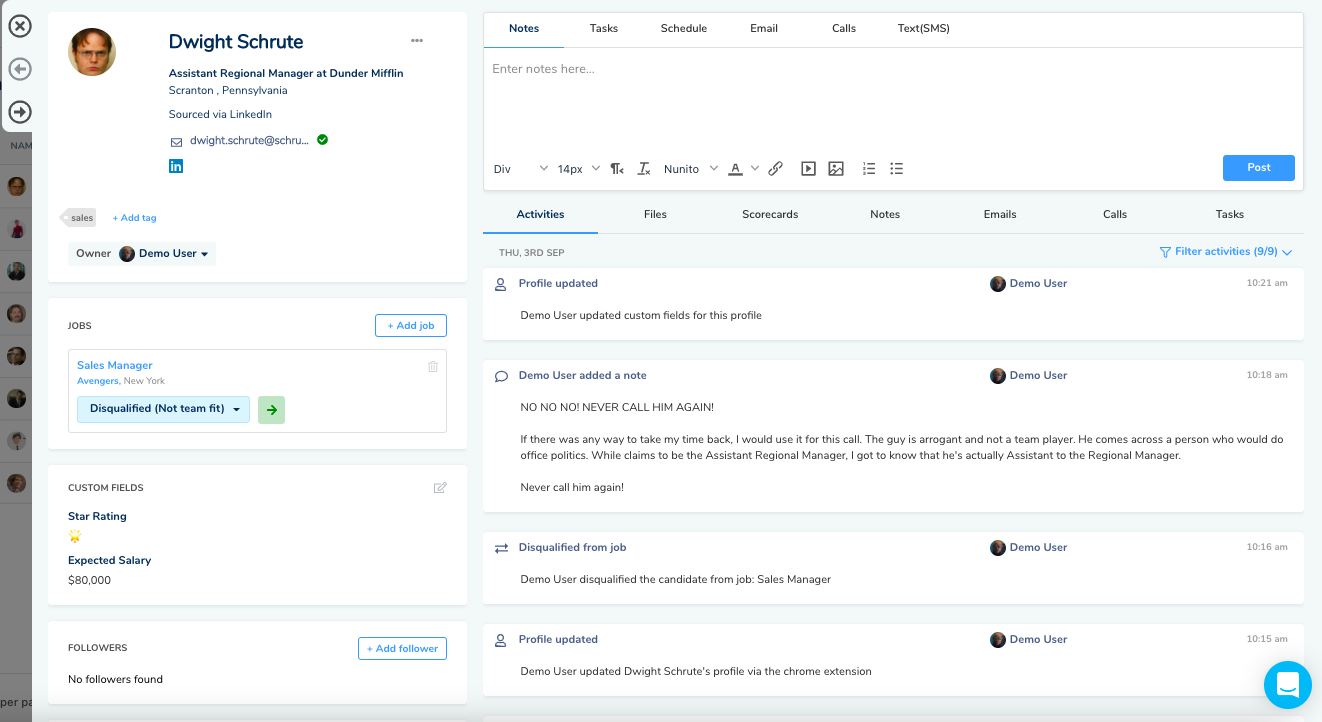Expand the Disqualified (Not team fit) status dropdown
The image size is (1322, 722).
click(163, 409)
